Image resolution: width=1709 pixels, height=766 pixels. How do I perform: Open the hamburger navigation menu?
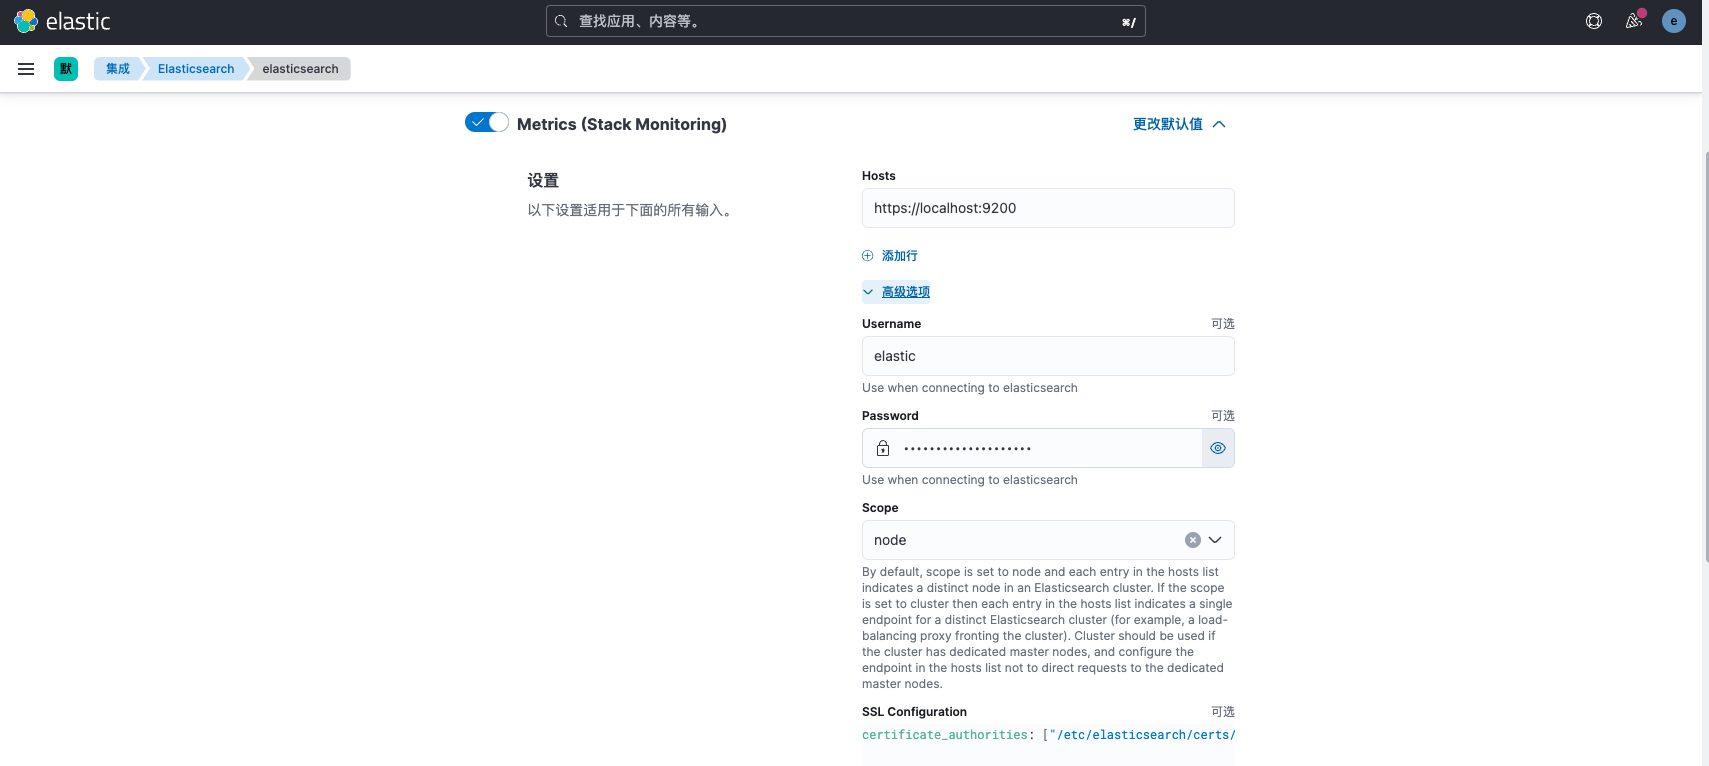click(26, 69)
